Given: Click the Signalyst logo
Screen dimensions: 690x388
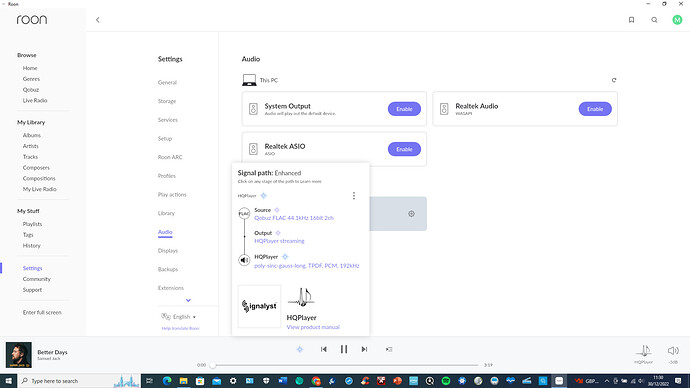Looking at the screenshot, I should tap(259, 306).
